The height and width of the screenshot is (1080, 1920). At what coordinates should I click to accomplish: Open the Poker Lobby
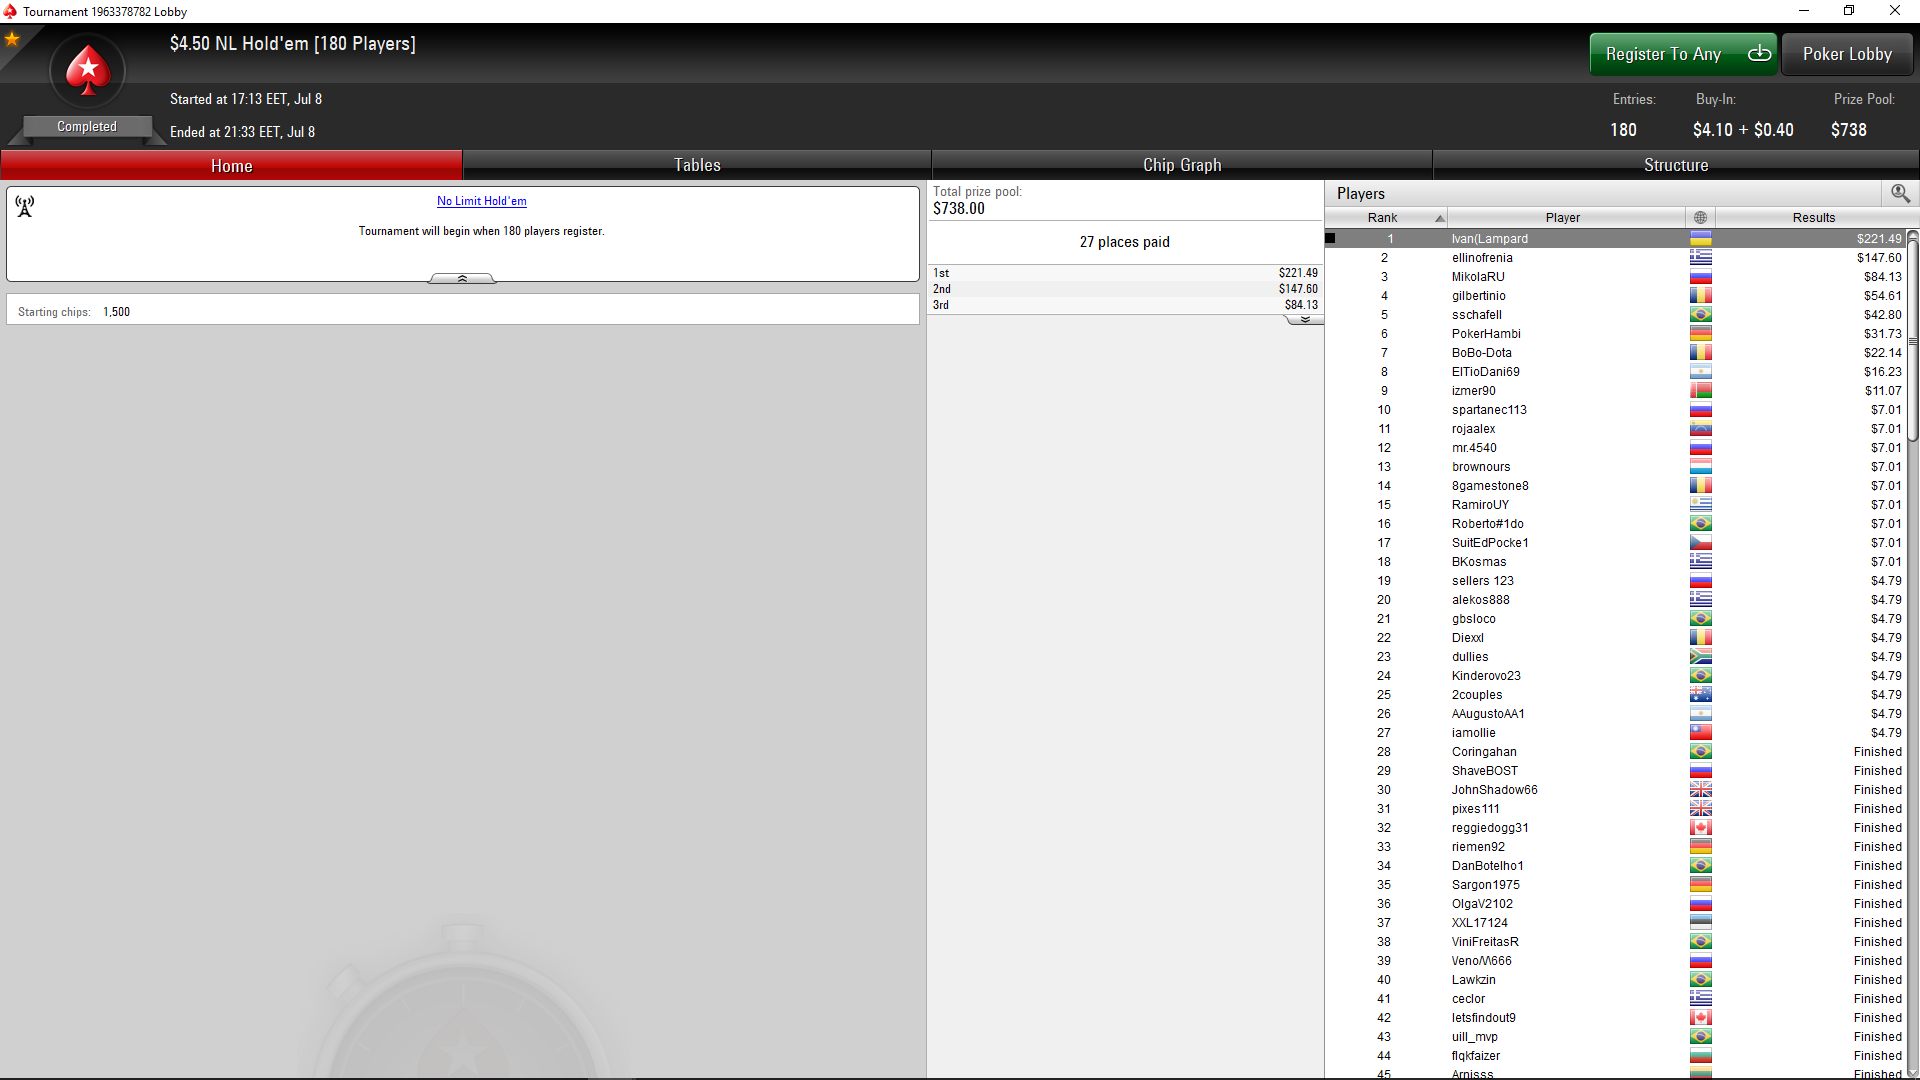tap(1847, 54)
